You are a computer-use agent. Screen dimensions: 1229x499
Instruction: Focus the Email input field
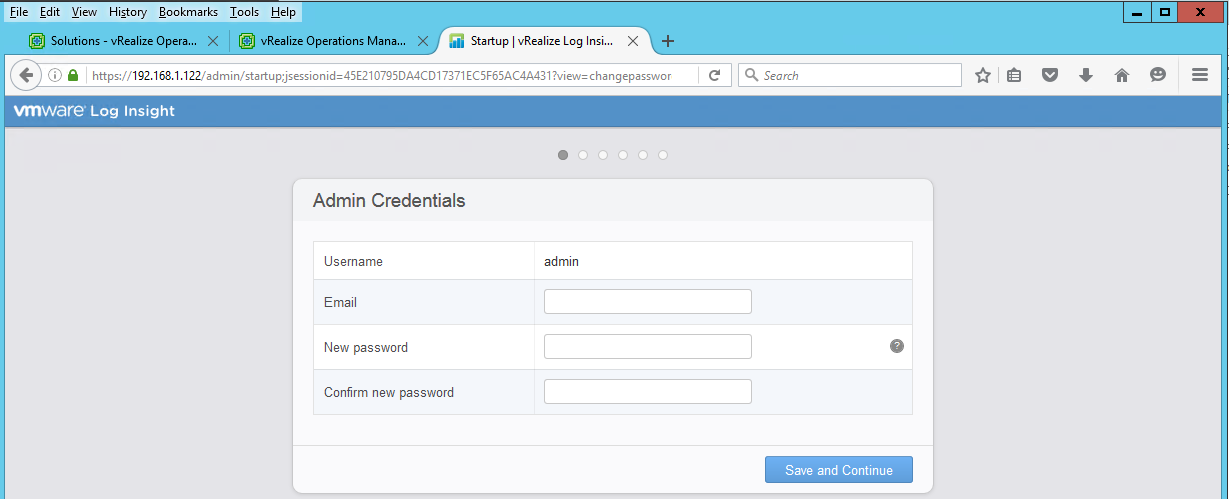647,302
